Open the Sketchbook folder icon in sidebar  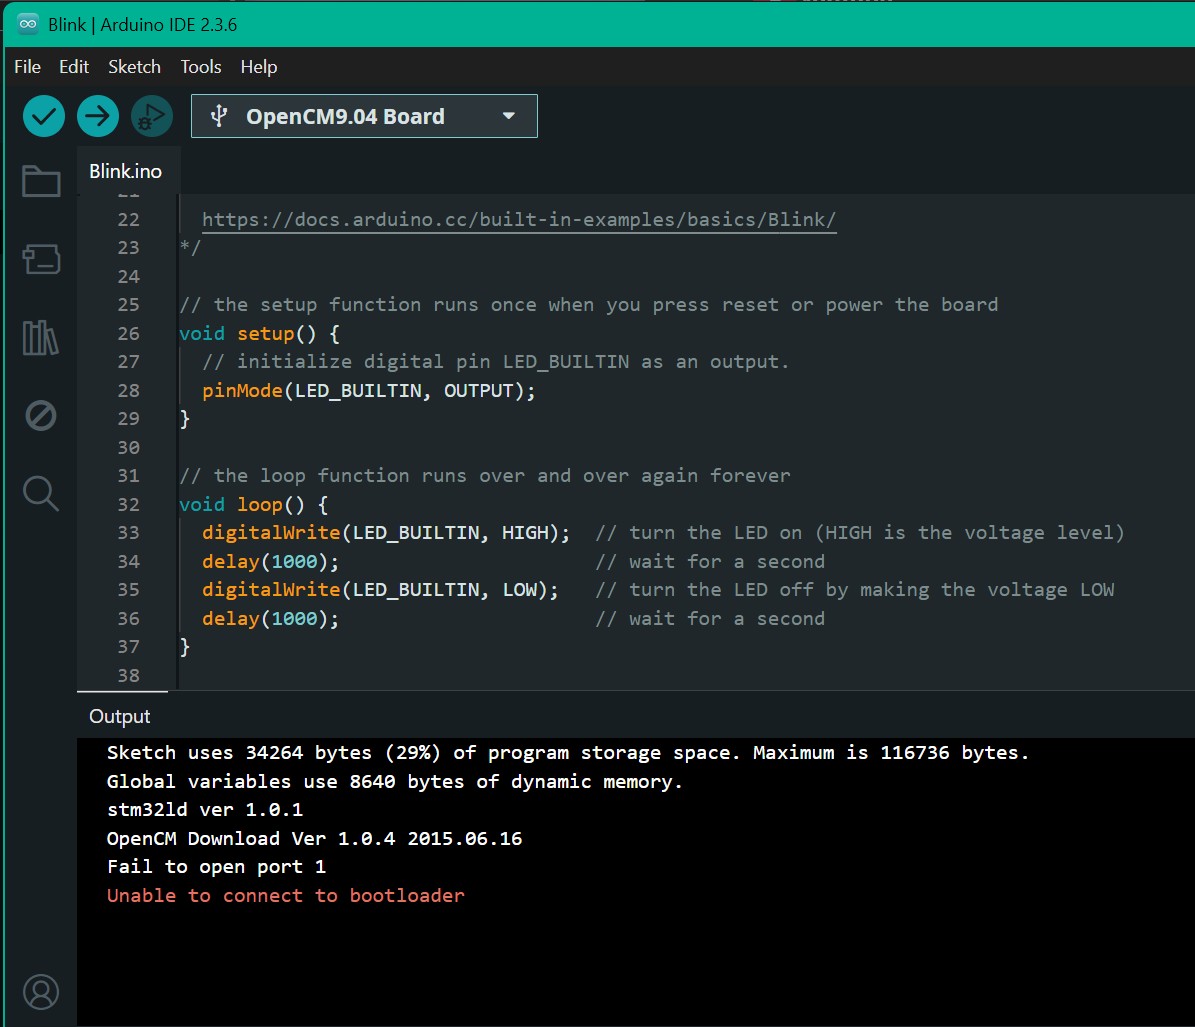coord(41,181)
